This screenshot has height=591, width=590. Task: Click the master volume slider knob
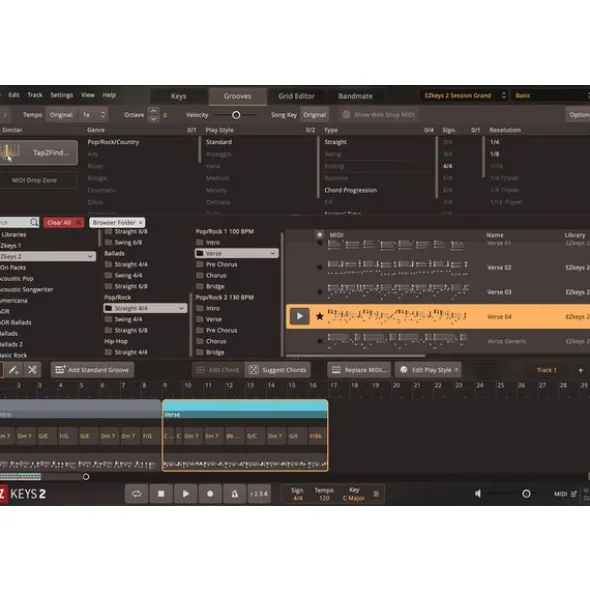(x=526, y=494)
